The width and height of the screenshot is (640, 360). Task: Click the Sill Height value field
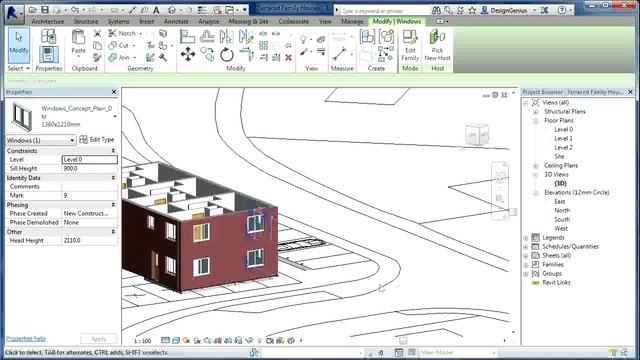click(x=90, y=169)
